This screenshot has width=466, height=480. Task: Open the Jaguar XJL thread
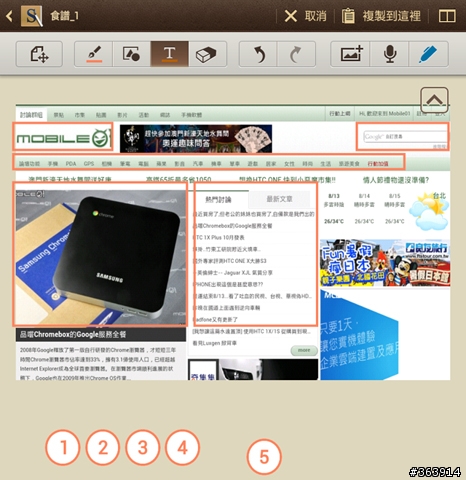(x=233, y=273)
